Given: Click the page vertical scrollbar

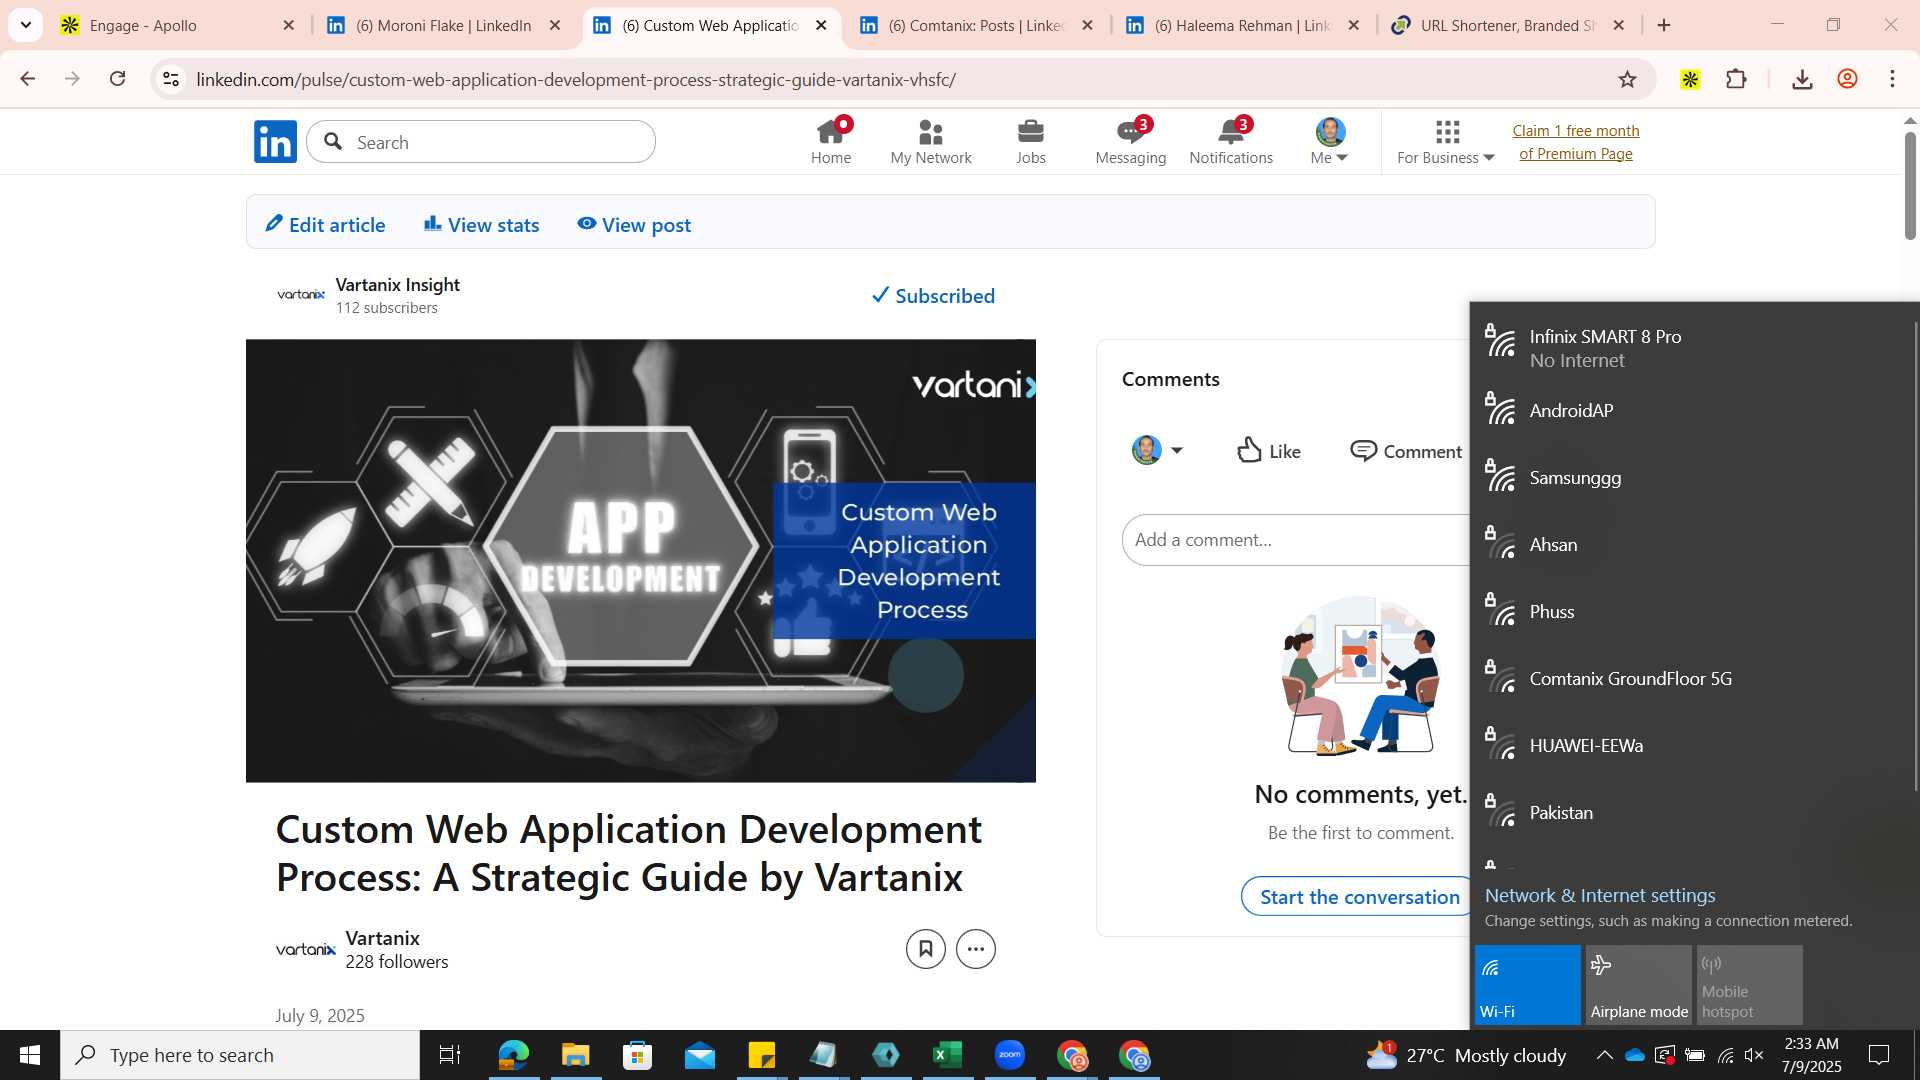Looking at the screenshot, I should (1909, 186).
